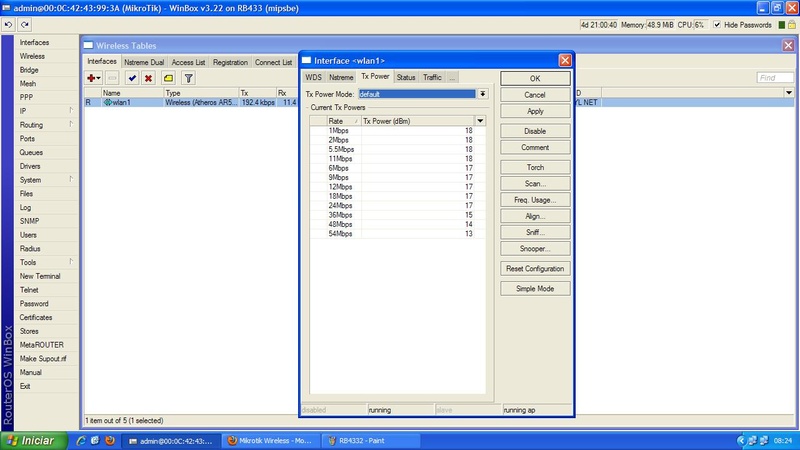Switch to Traffic tab
The image size is (800, 450).
coord(432,77)
